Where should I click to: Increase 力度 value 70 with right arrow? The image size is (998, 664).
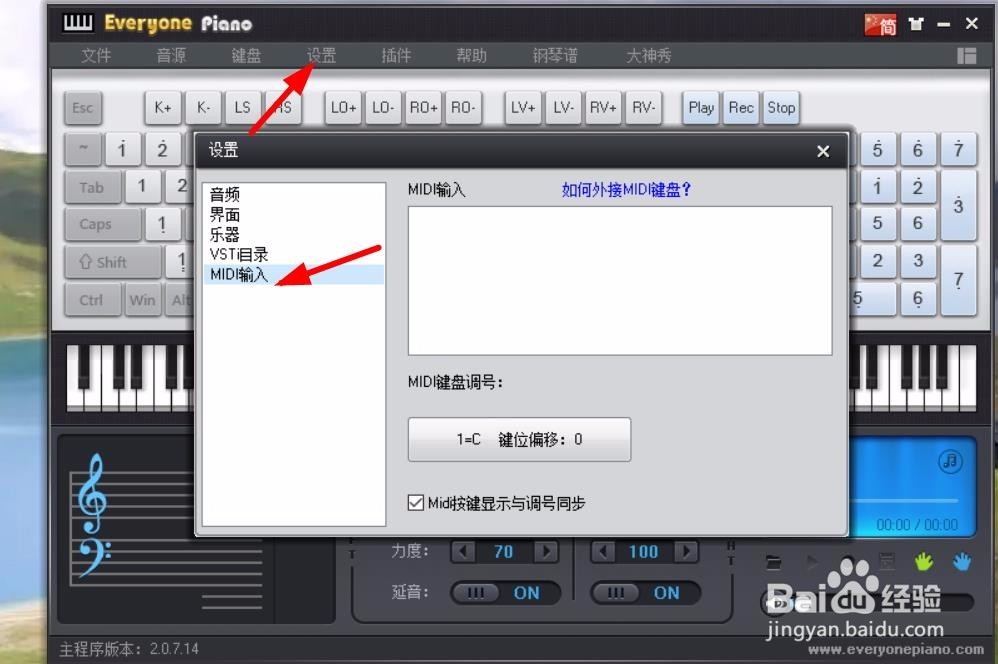(546, 551)
